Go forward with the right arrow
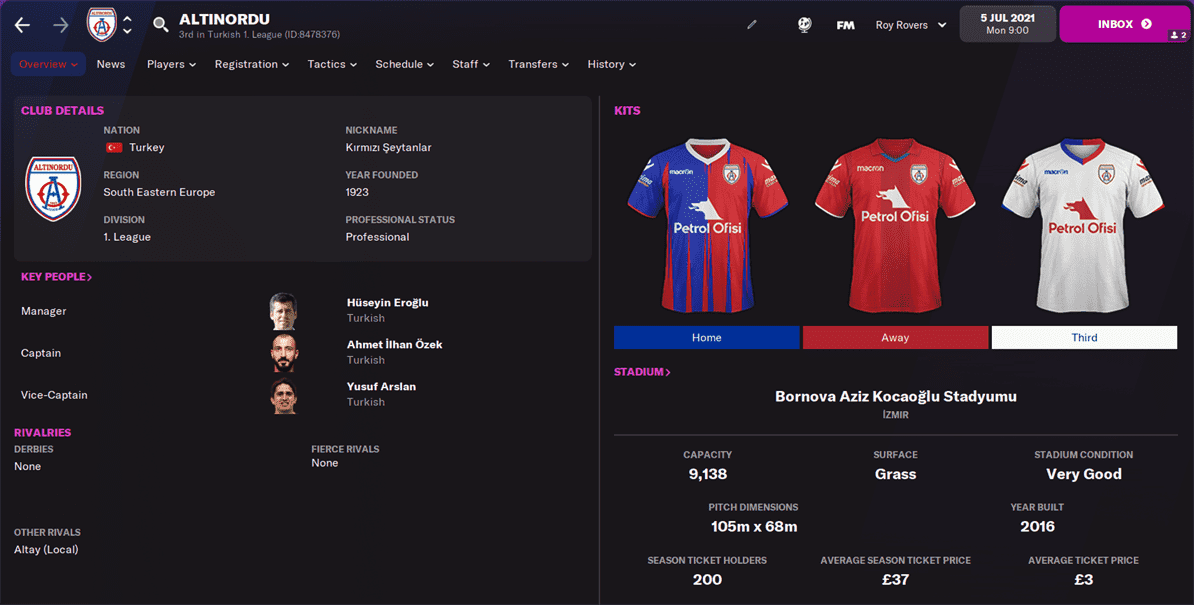The image size is (1194, 605). point(61,25)
